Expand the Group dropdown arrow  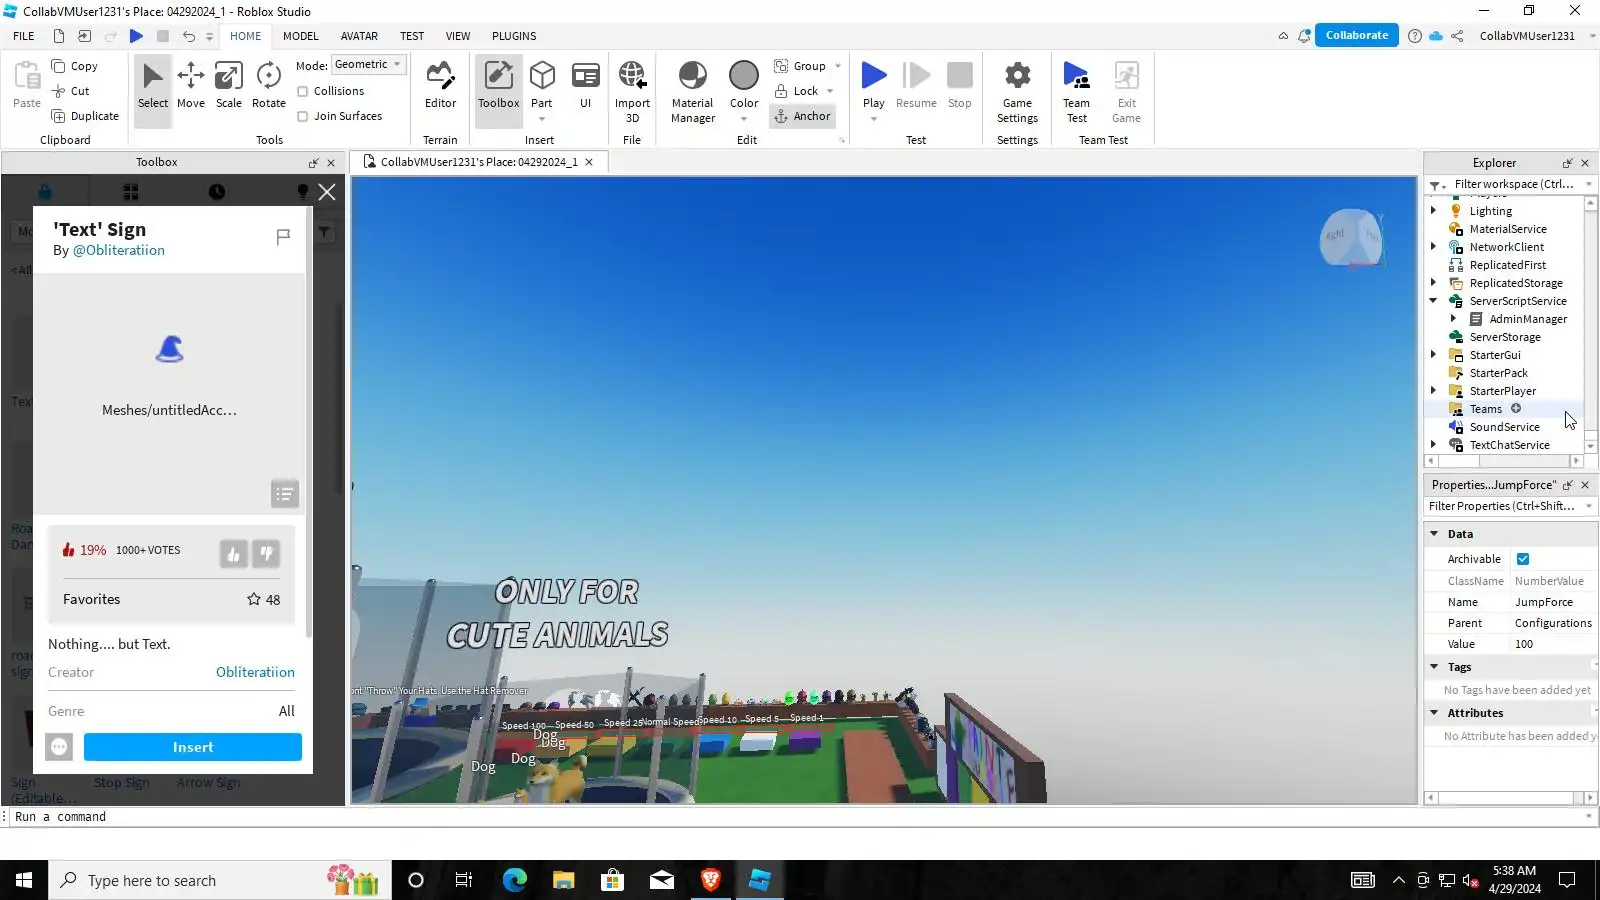click(838, 66)
